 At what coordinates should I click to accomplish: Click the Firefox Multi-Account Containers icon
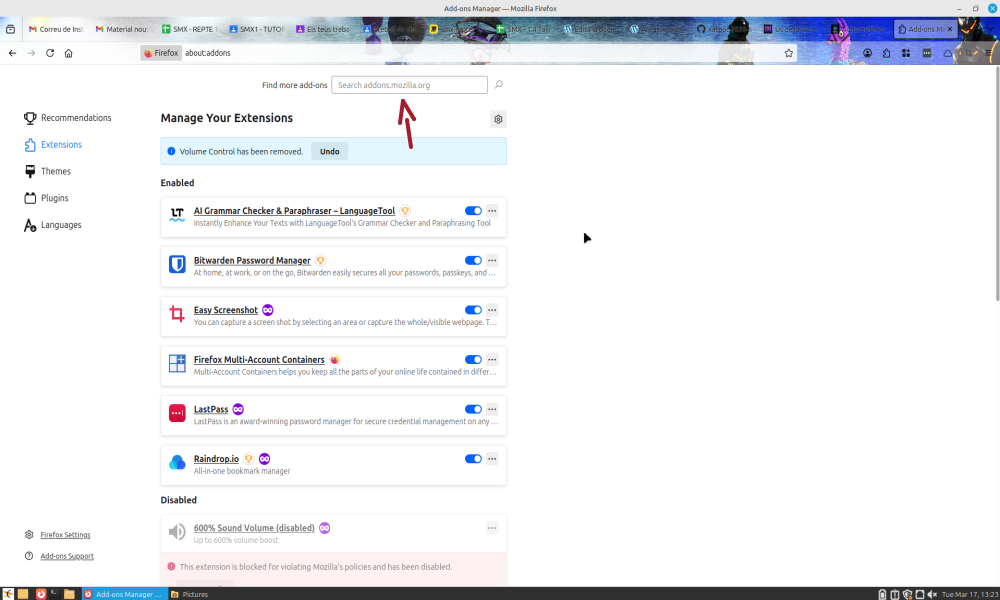177,363
